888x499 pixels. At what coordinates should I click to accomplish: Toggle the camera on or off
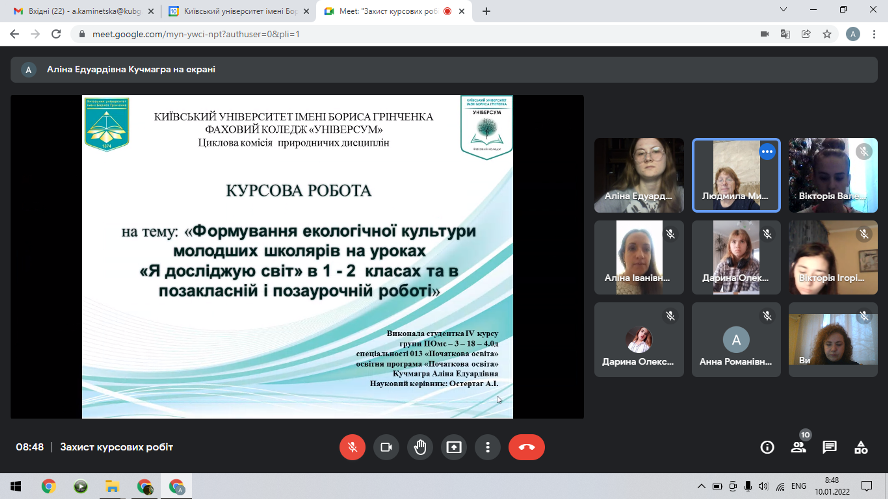pos(386,447)
